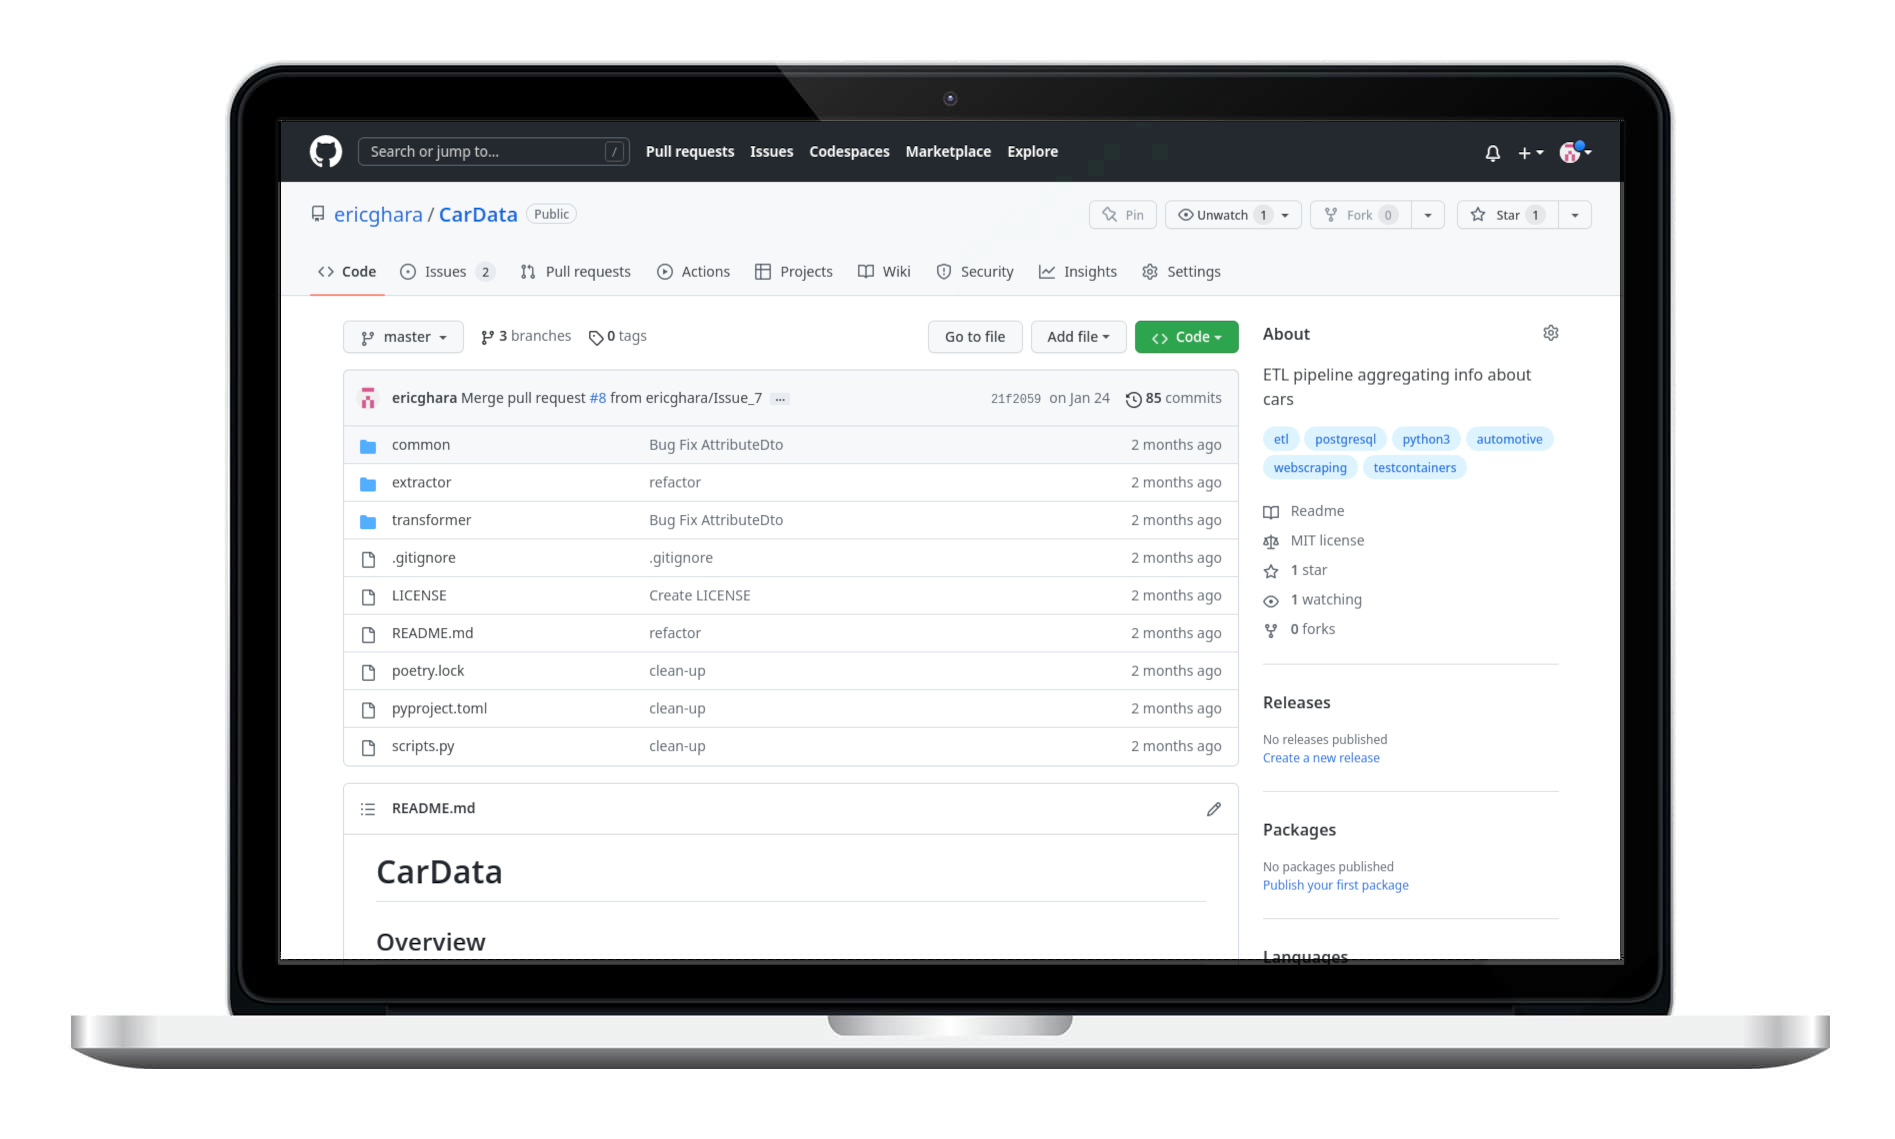Click the .gitignore file icon
Screen dimensions: 1895x1139
click(x=368, y=559)
